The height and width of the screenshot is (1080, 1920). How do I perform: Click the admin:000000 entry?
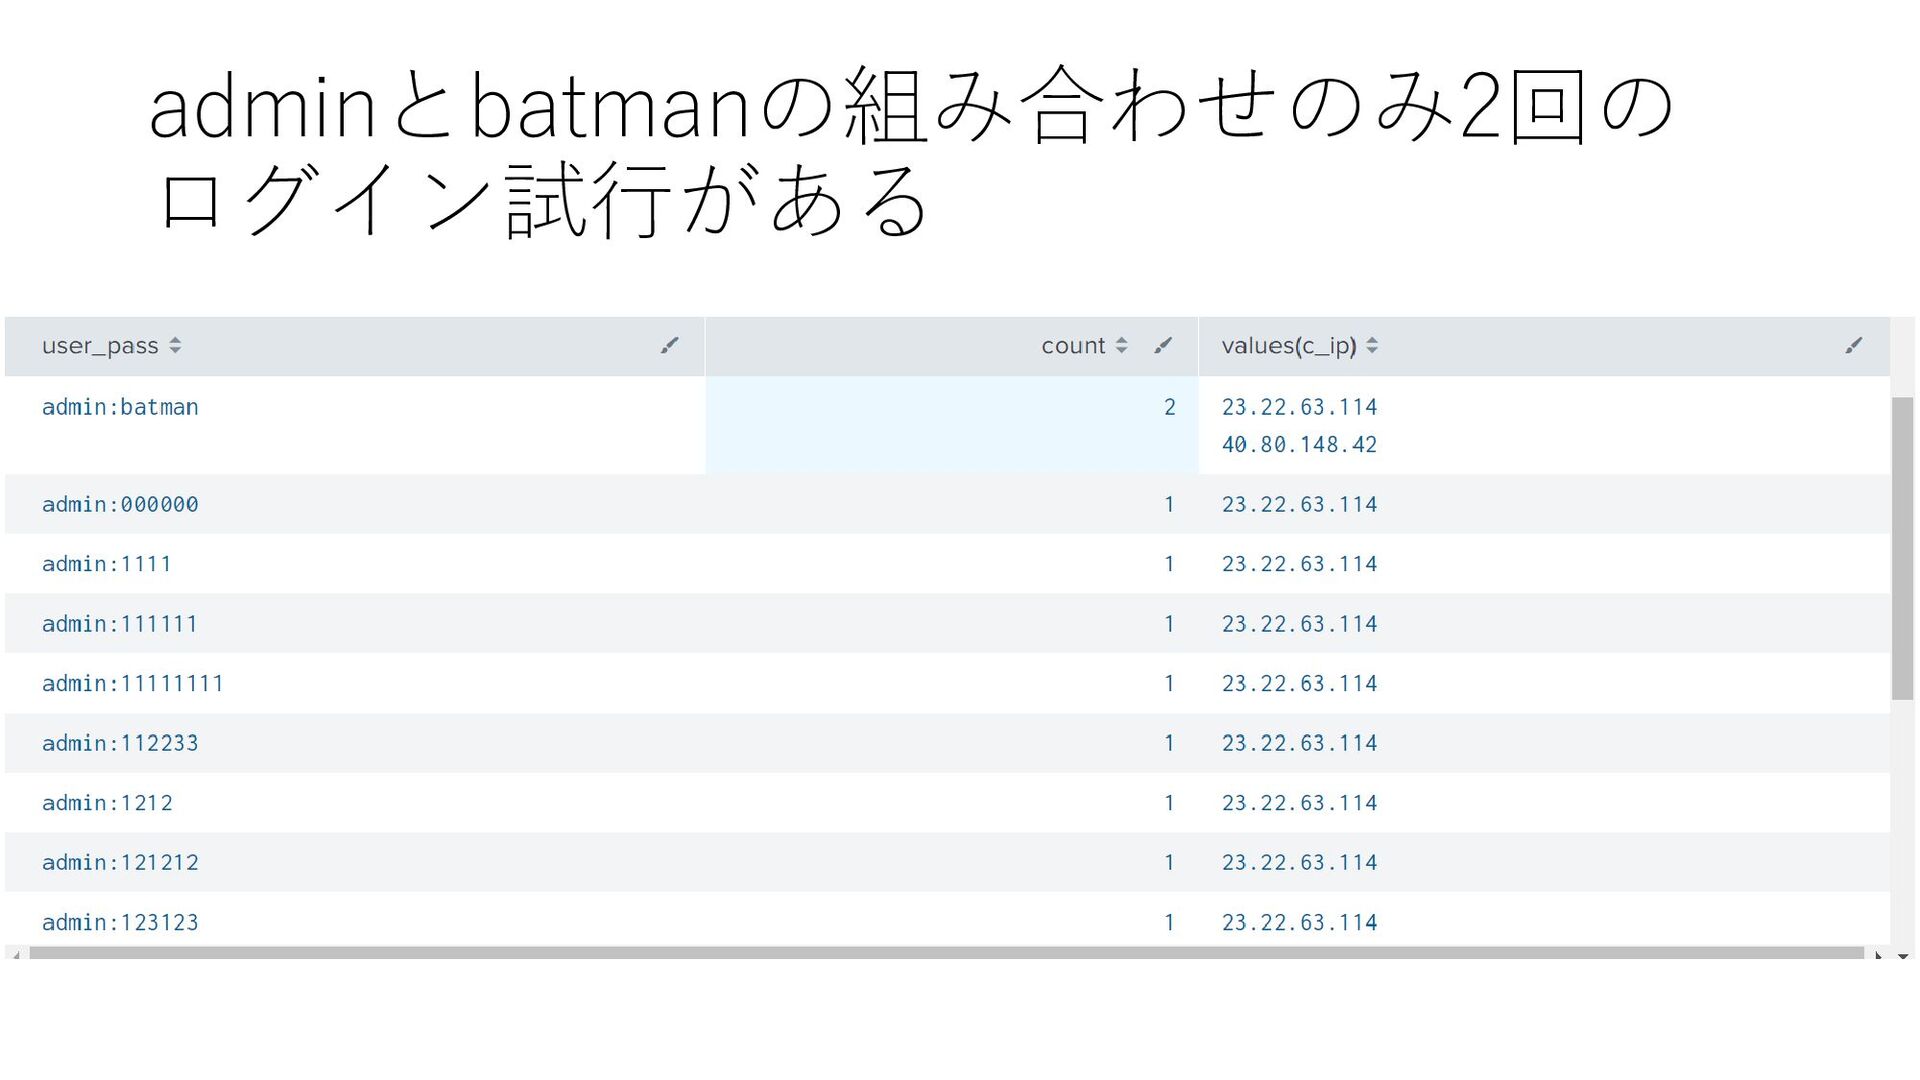(120, 505)
